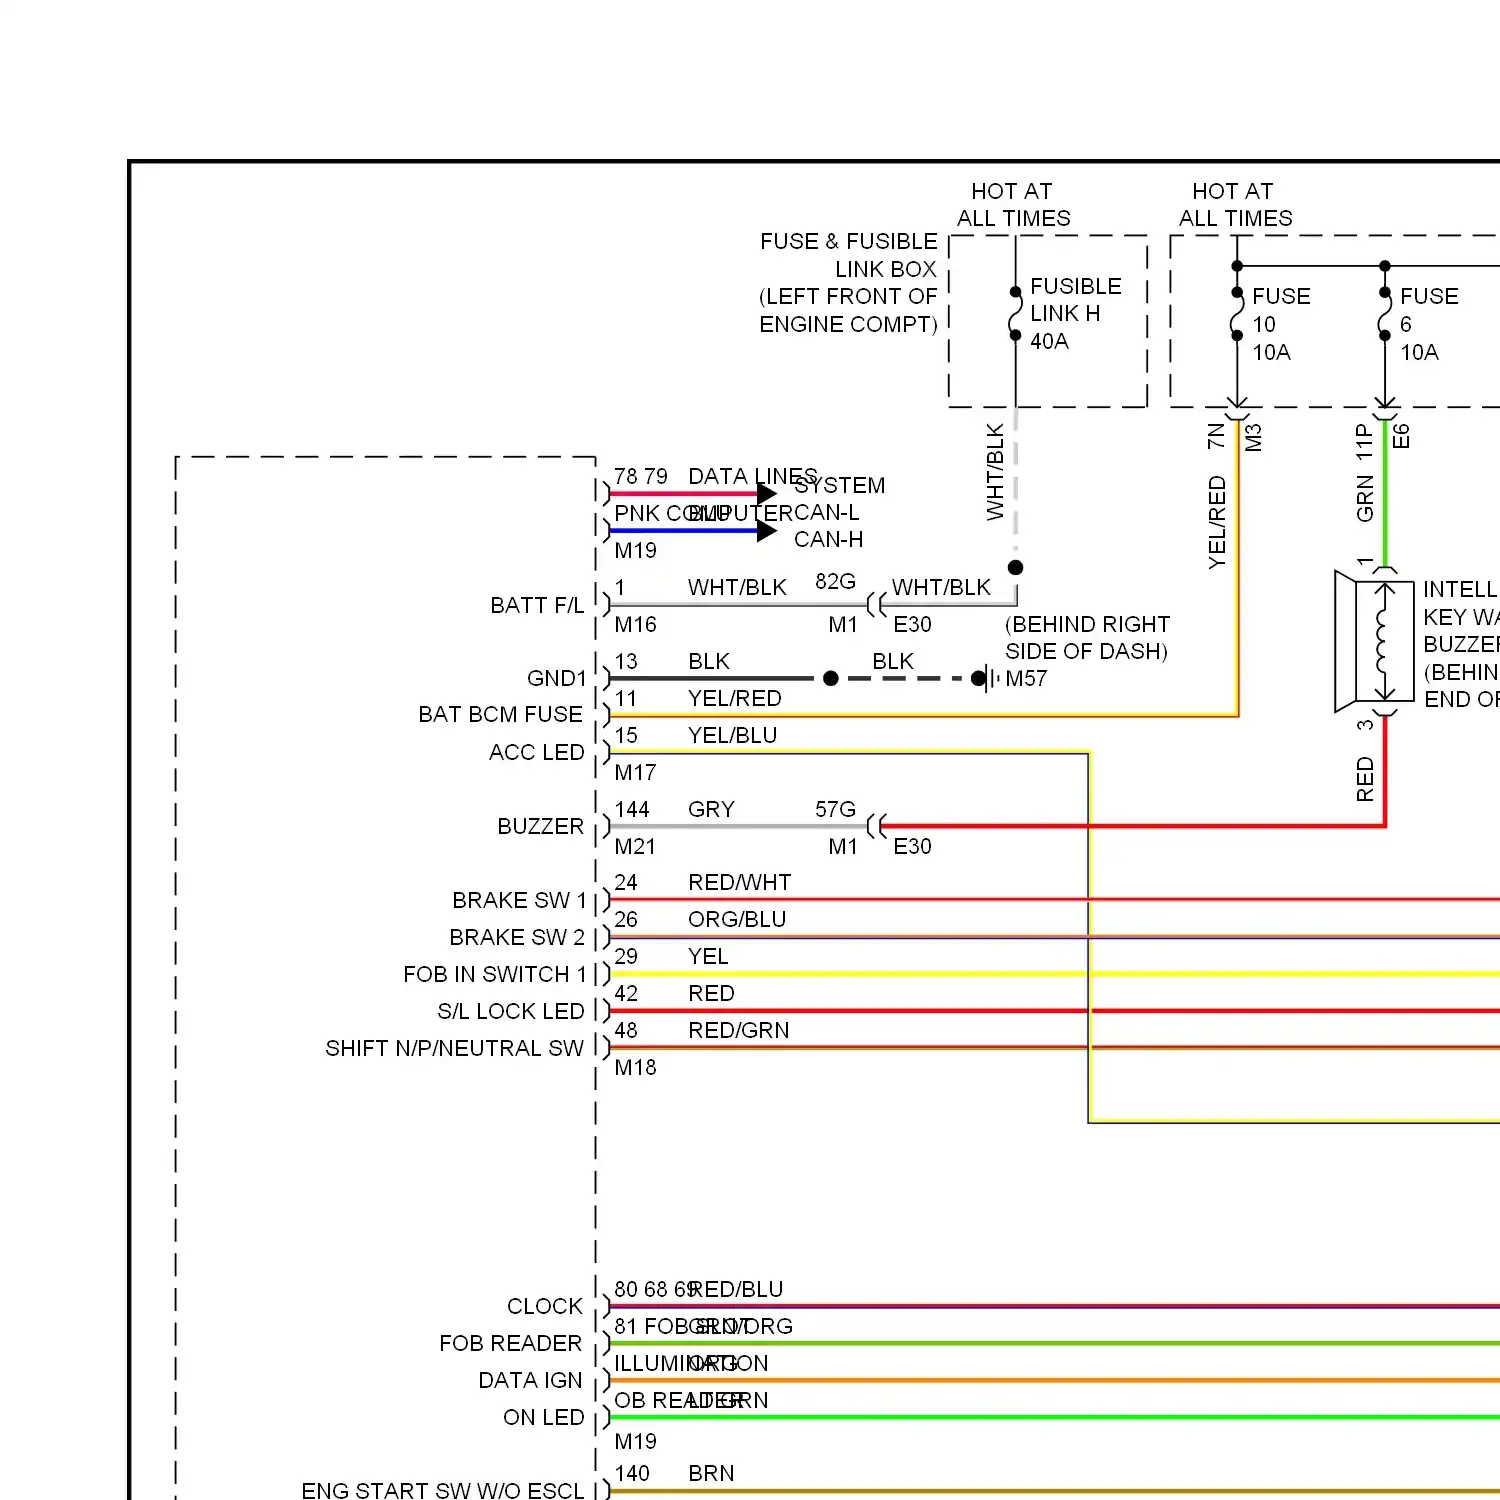
Task: Click the '82G' terminal label
Action: [835, 581]
